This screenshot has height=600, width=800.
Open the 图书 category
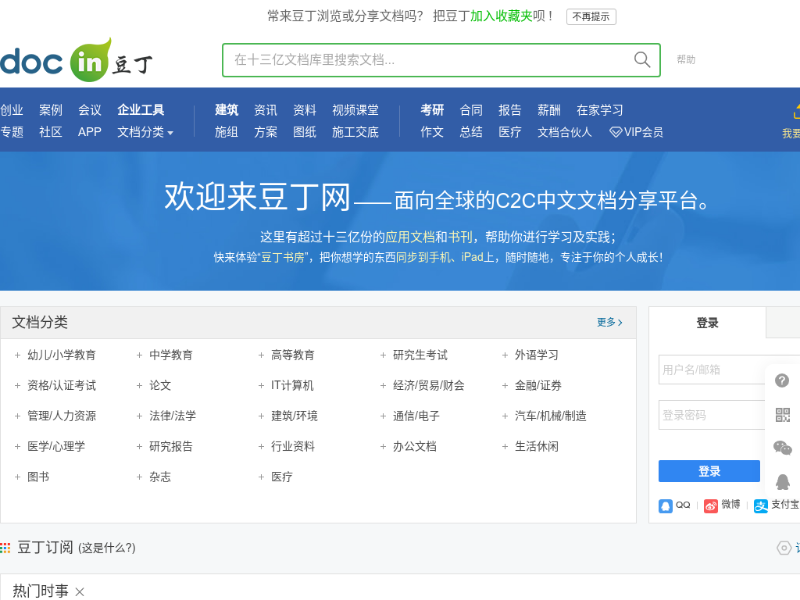point(38,477)
